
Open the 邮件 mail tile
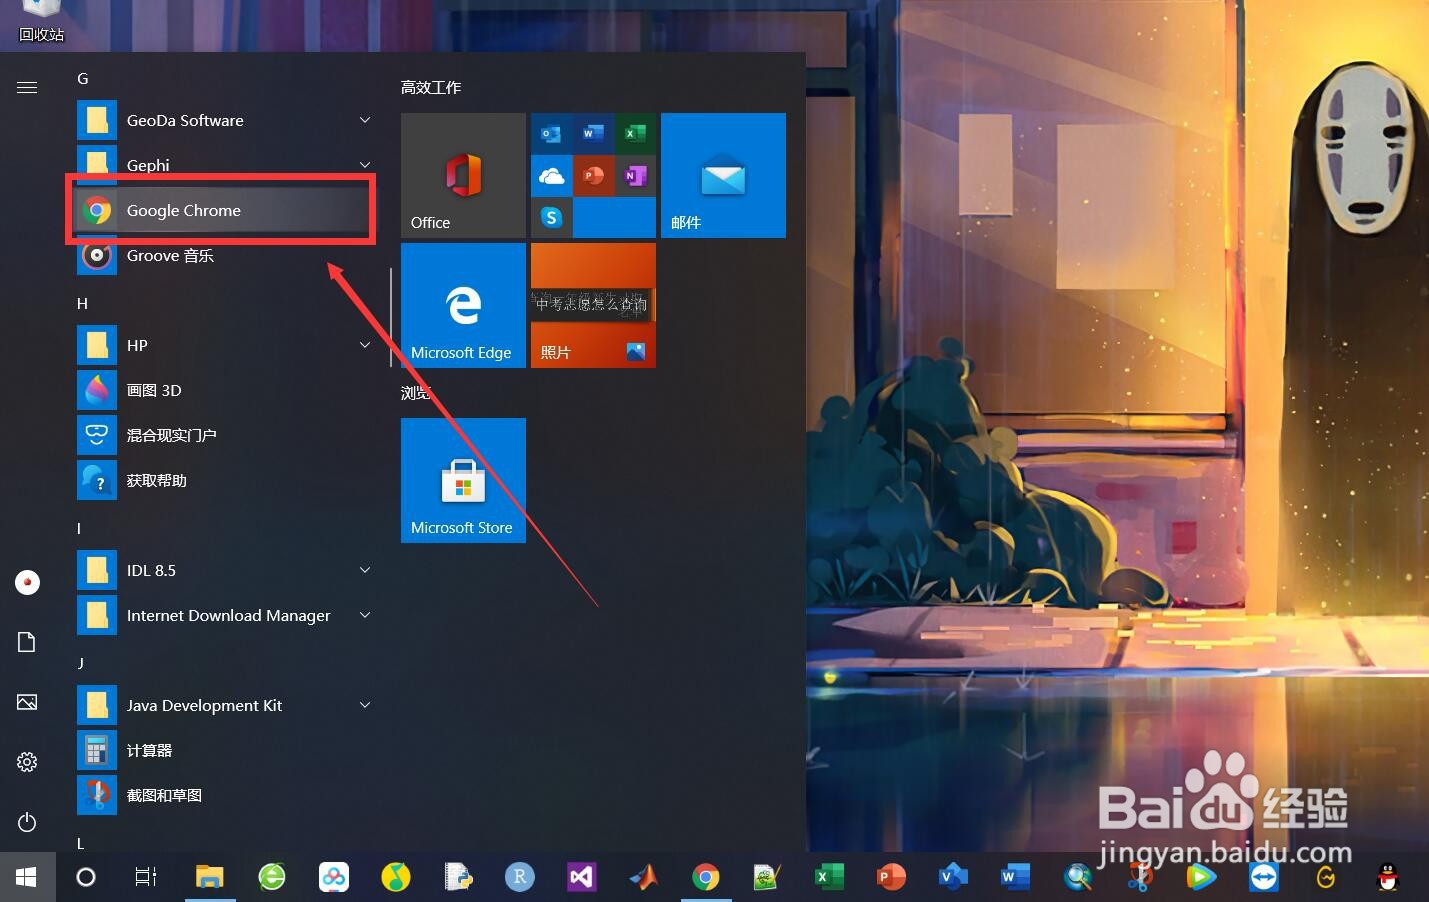[723, 175]
